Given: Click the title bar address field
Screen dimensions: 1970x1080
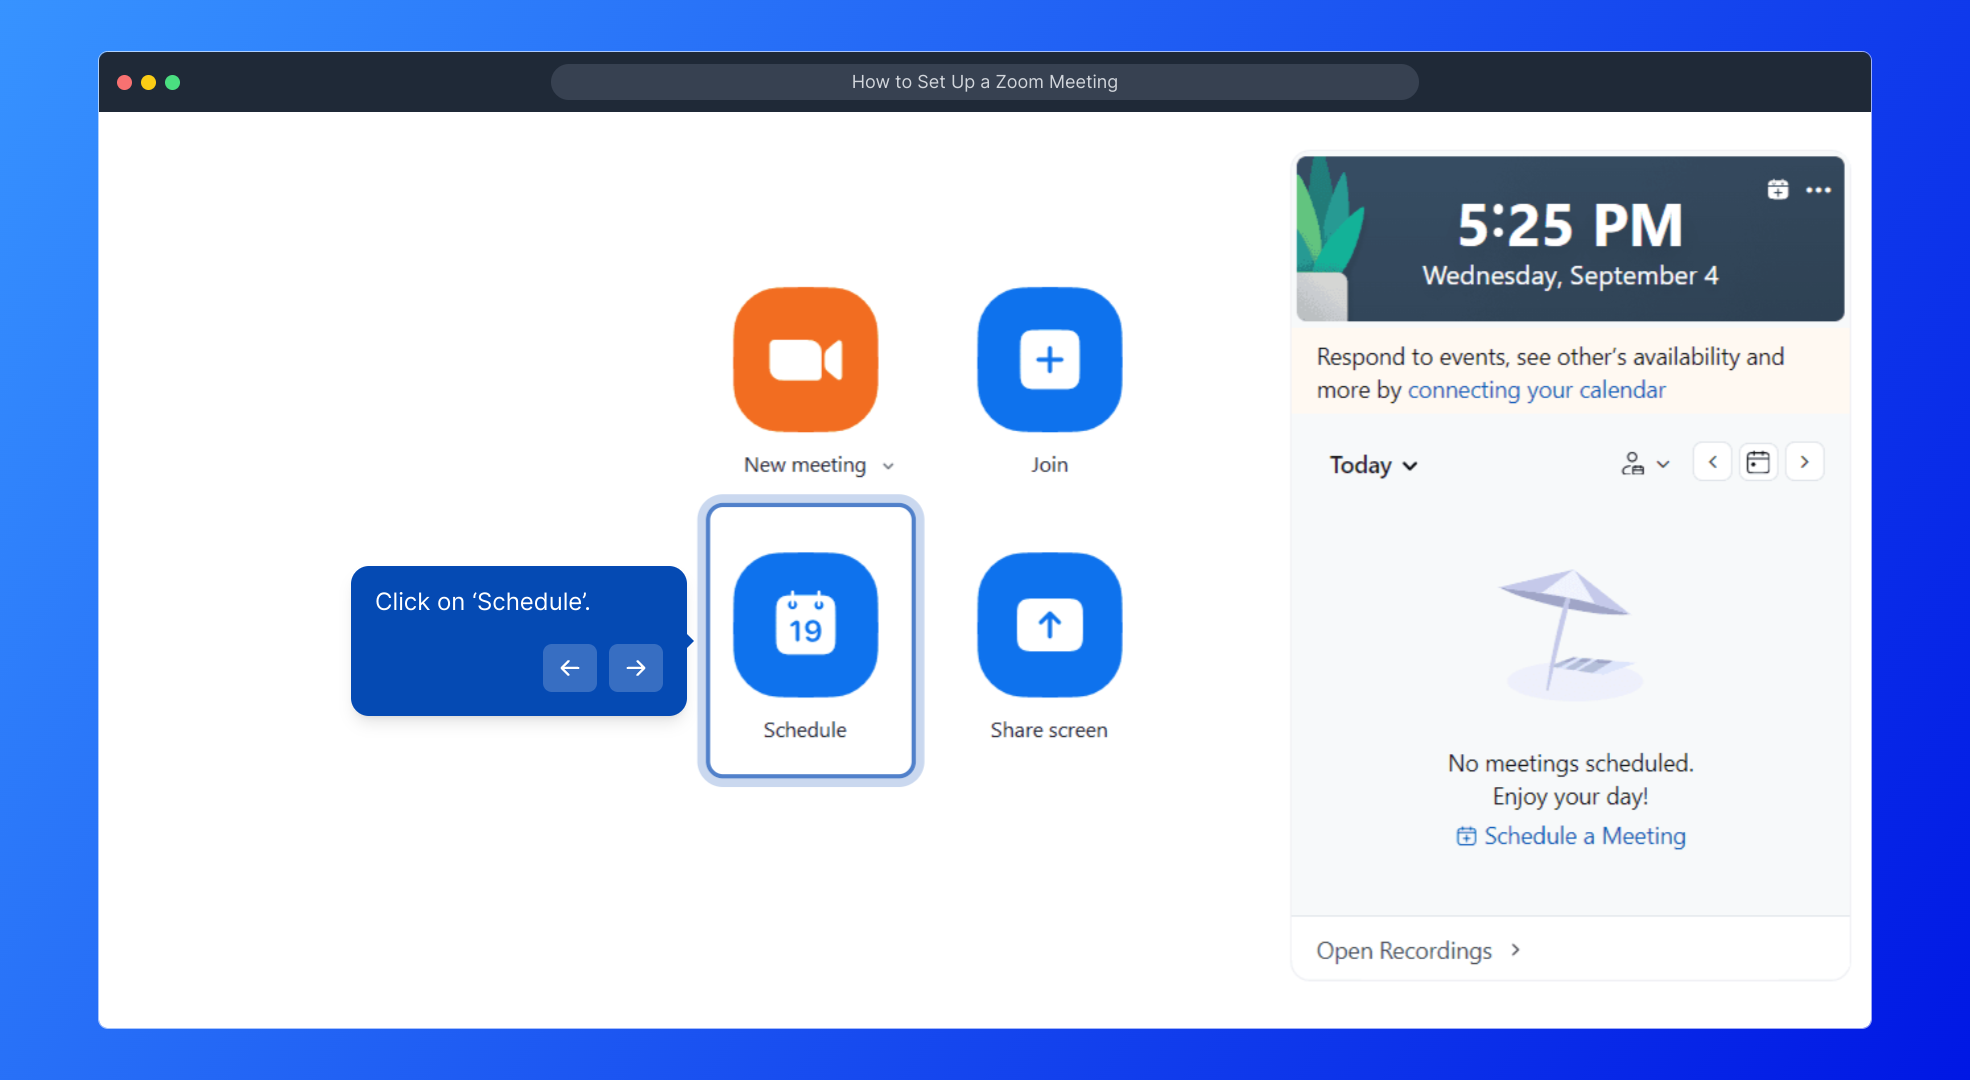Looking at the screenshot, I should 984,82.
